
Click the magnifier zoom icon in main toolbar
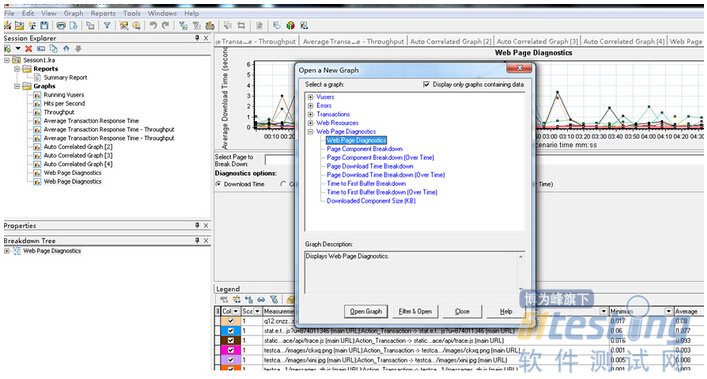pyautogui.click(x=136, y=26)
